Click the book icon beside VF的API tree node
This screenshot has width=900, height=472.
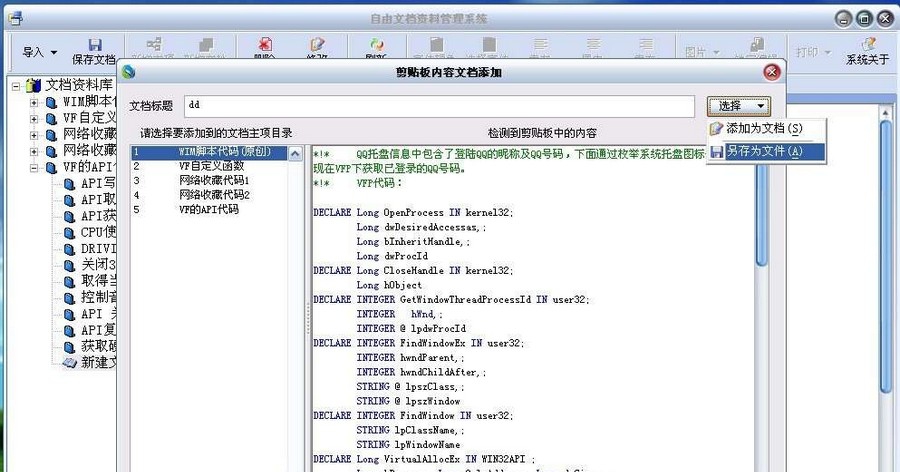click(x=52, y=168)
